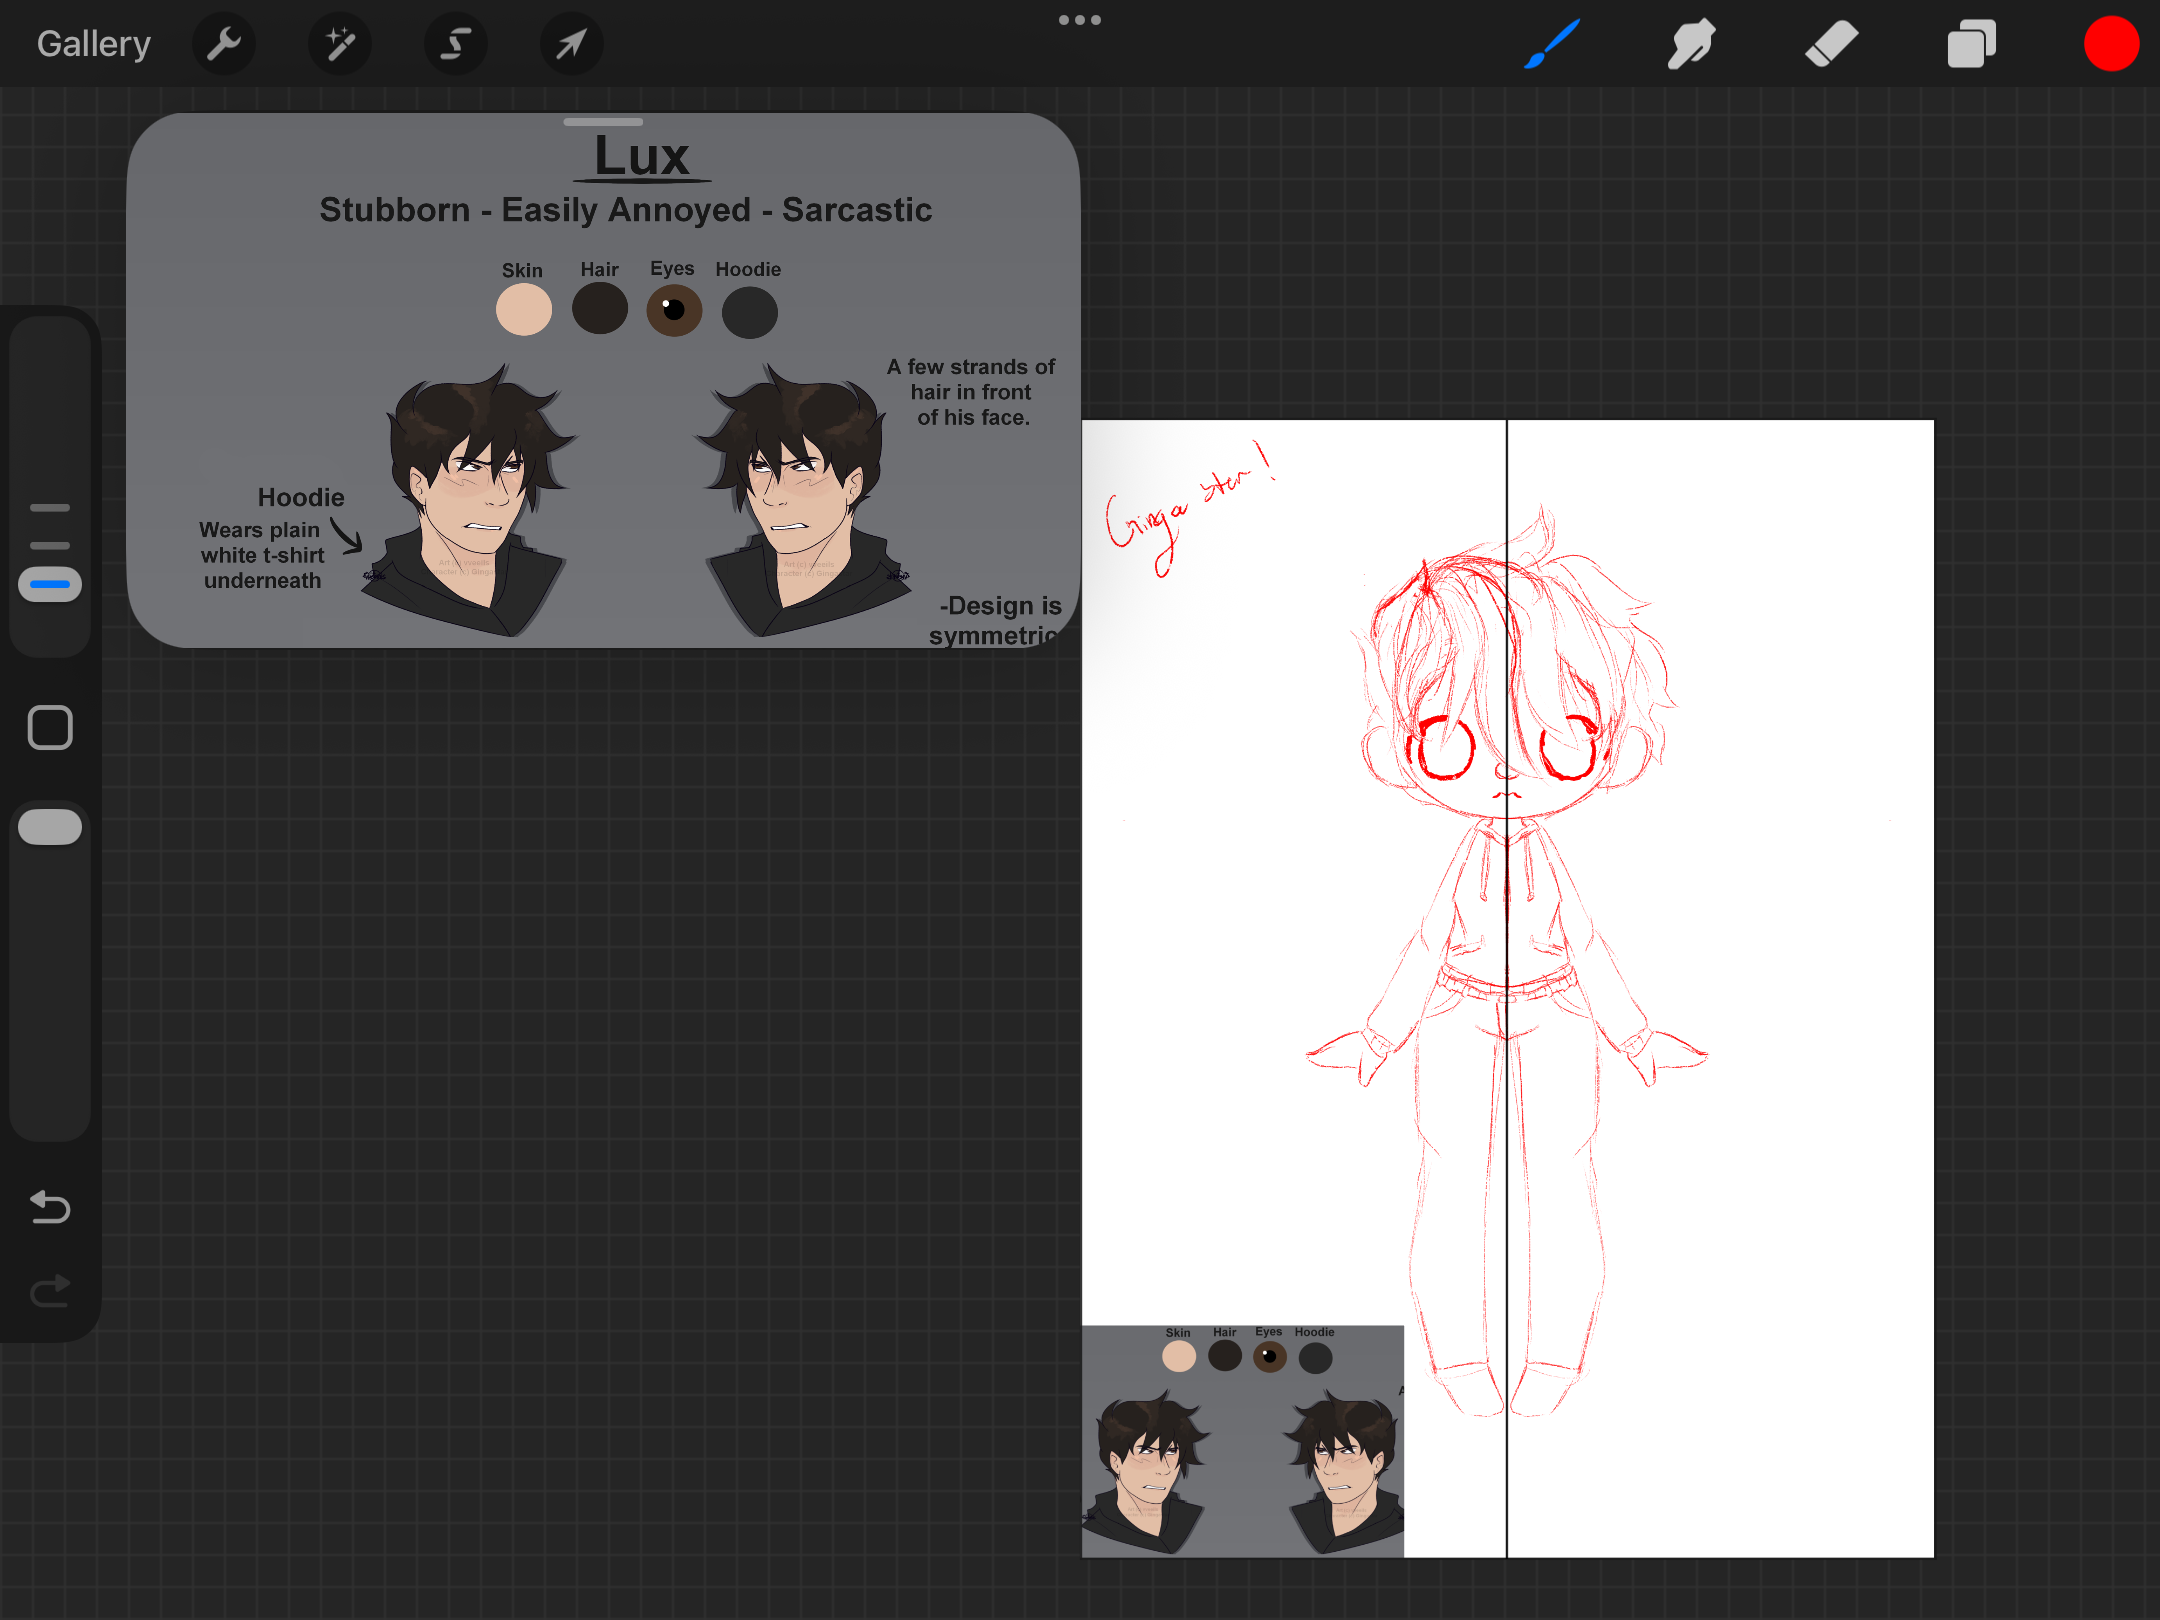The height and width of the screenshot is (1620, 2160).
Task: Click the Lux reference thumbnail on the canvas
Action: point(1243,1441)
